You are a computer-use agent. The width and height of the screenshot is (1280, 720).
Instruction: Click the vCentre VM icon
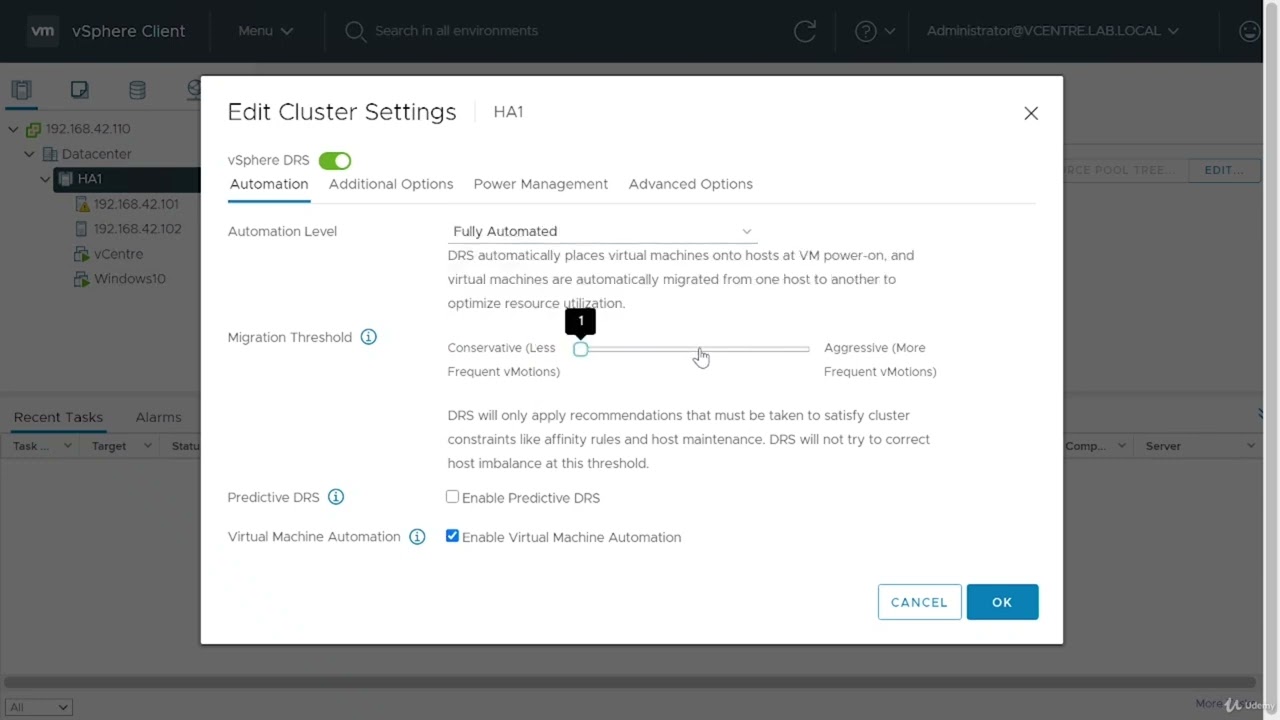point(83,254)
